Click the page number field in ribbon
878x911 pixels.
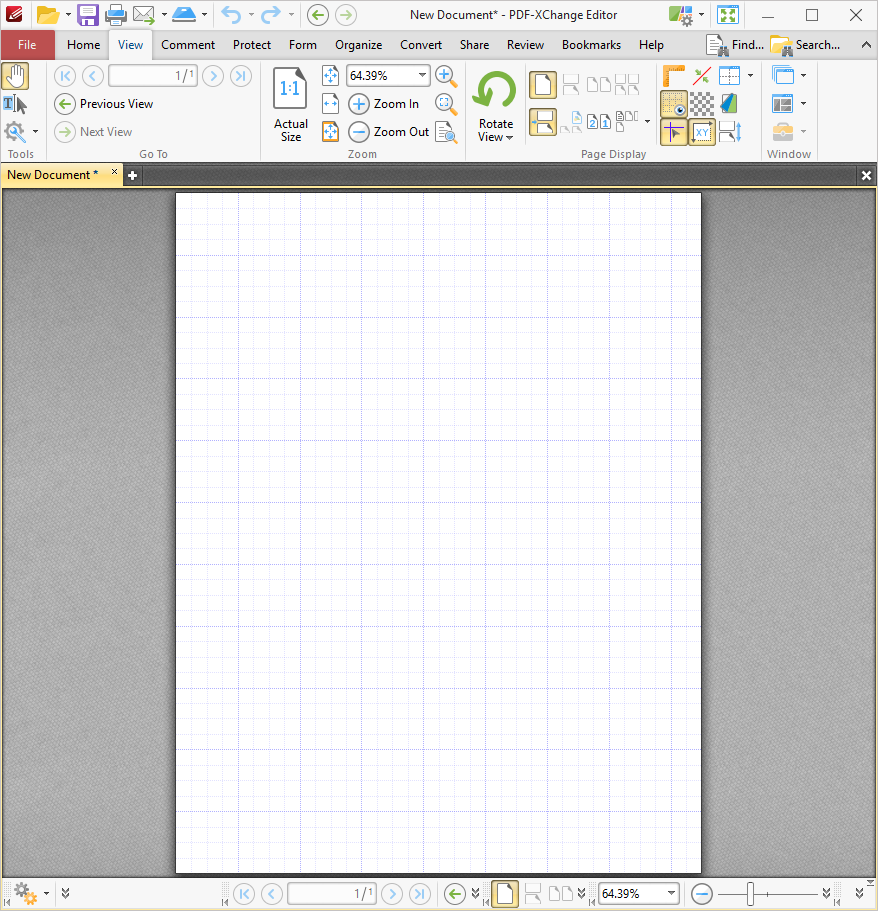[151, 76]
